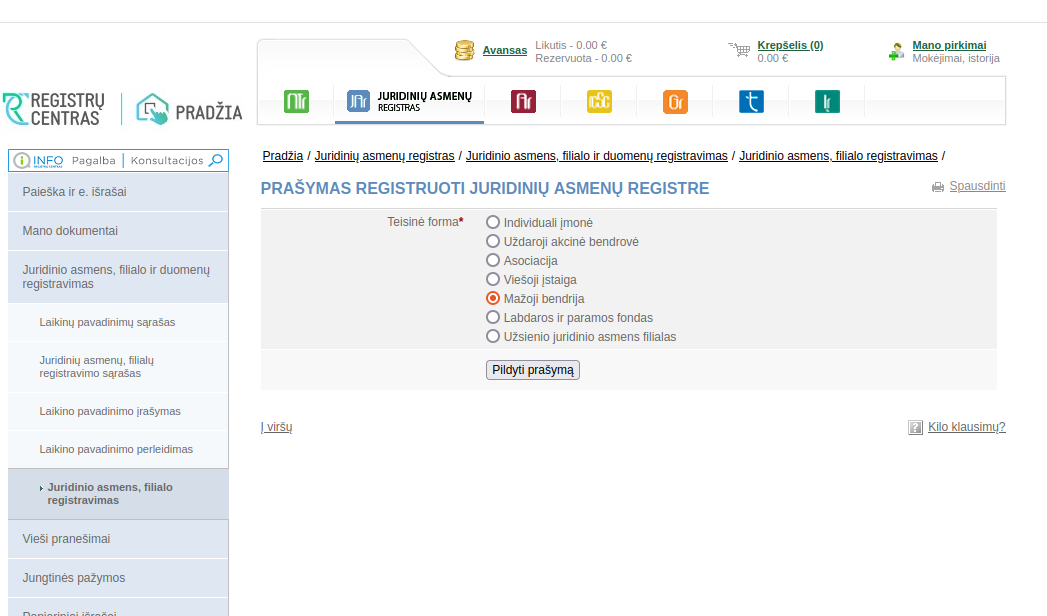Switch to Juridinių asmenų registras tab
Image resolution: width=1047 pixels, height=616 pixels.
[x=409, y=101]
